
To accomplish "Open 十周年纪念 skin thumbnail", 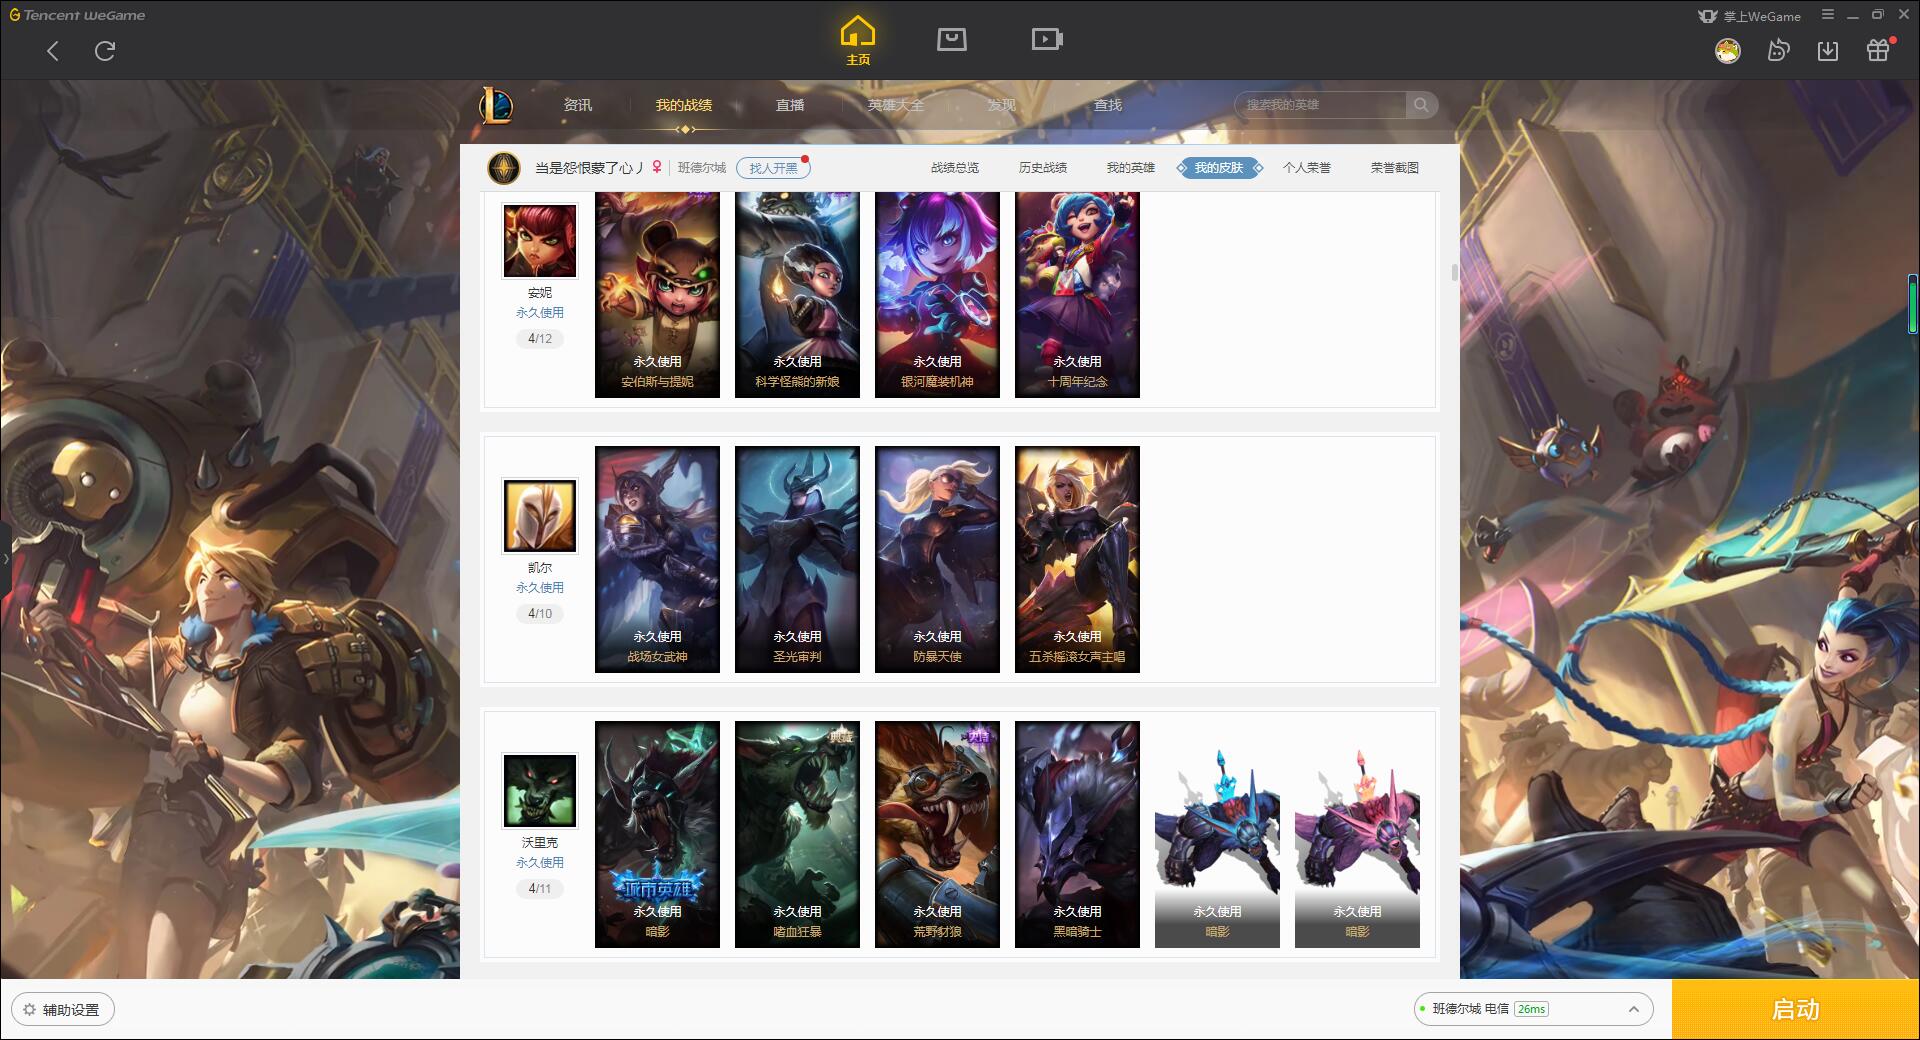I will pos(1077,295).
